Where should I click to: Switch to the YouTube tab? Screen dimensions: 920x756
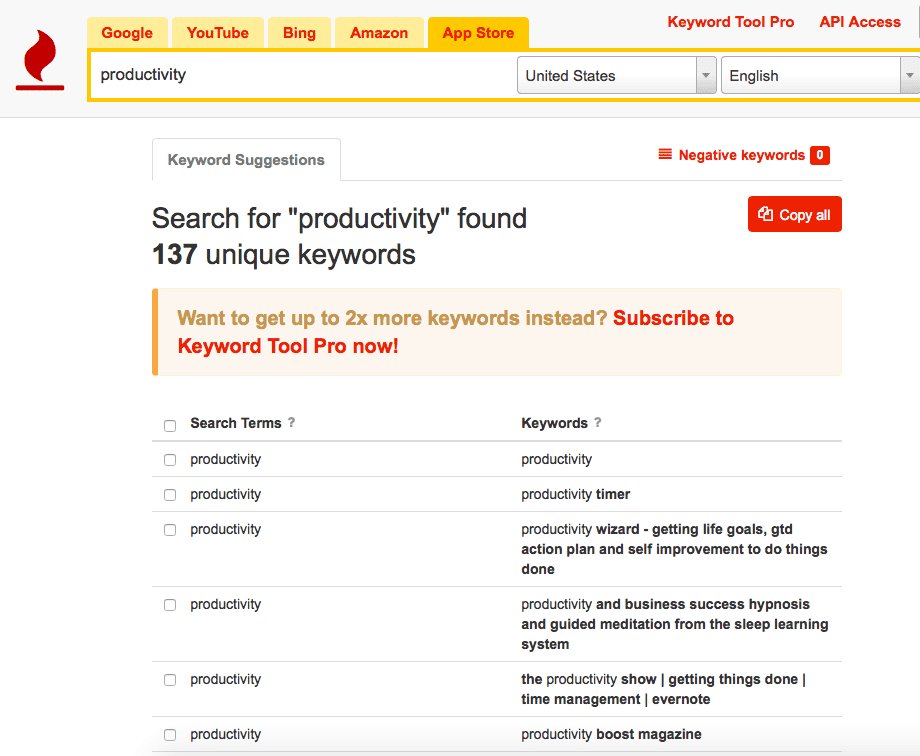click(217, 33)
